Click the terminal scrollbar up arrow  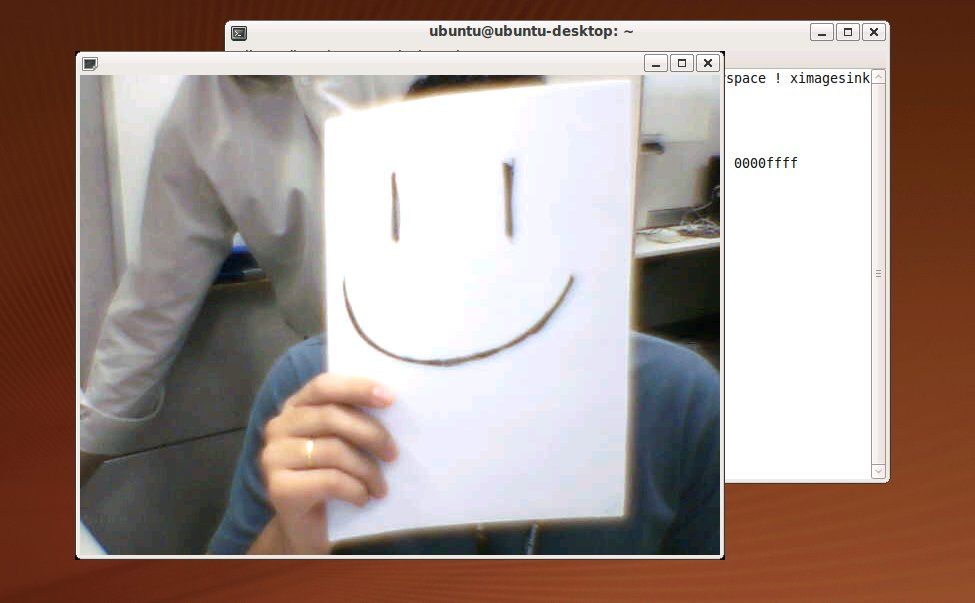click(878, 77)
